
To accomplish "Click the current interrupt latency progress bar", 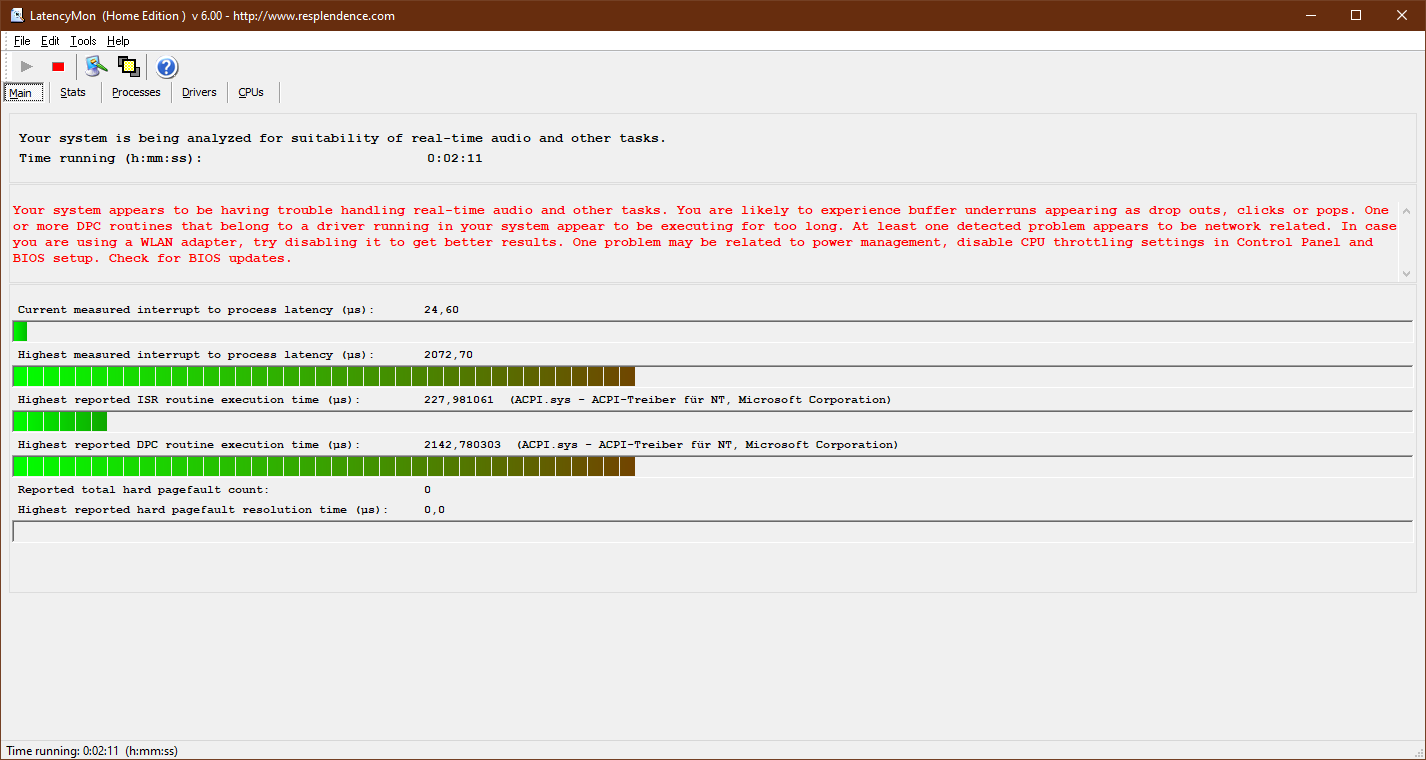I will coord(713,331).
